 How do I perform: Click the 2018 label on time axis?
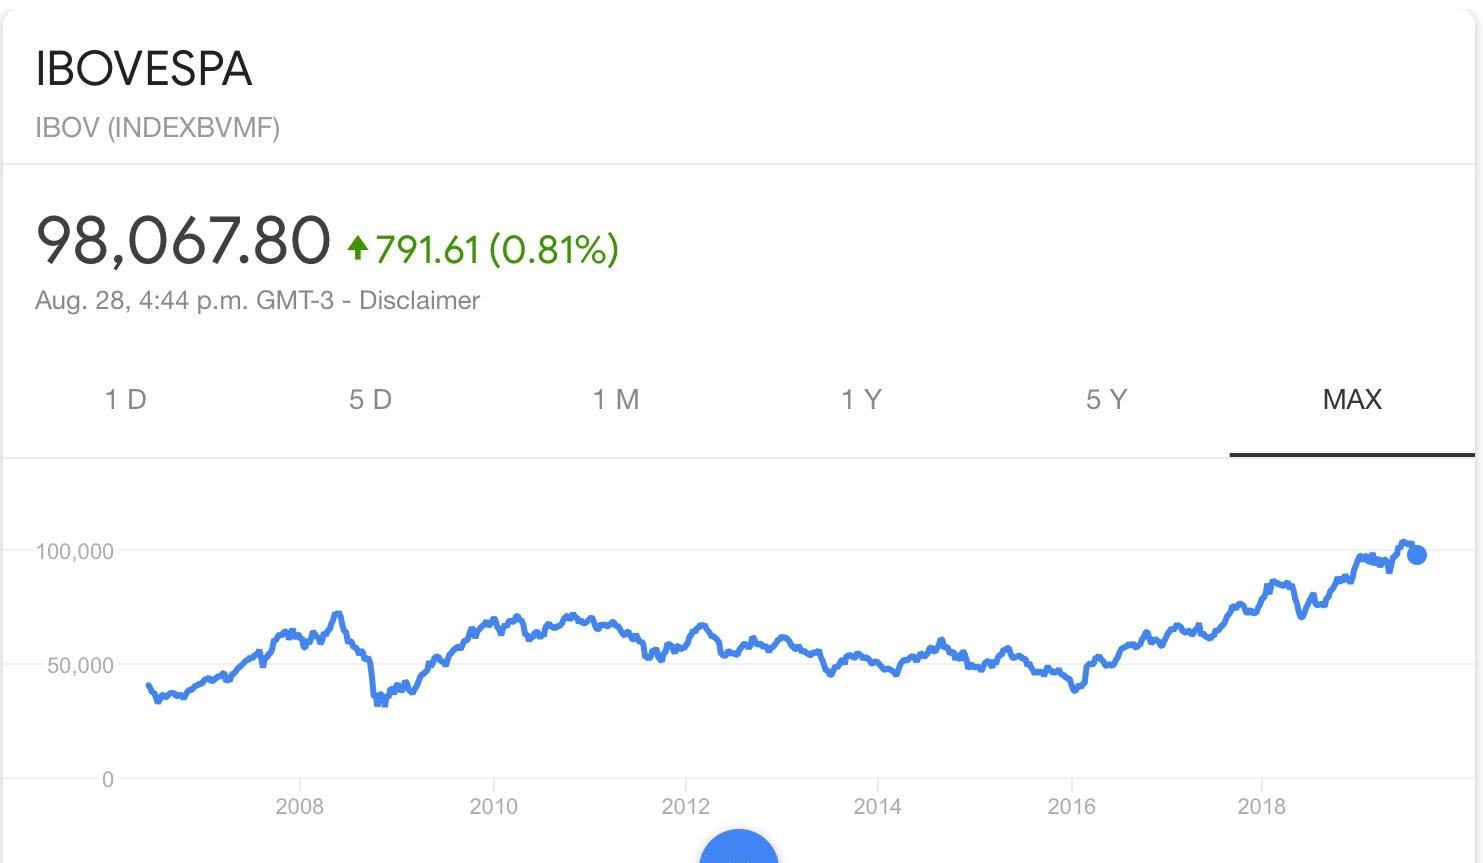coord(1261,807)
